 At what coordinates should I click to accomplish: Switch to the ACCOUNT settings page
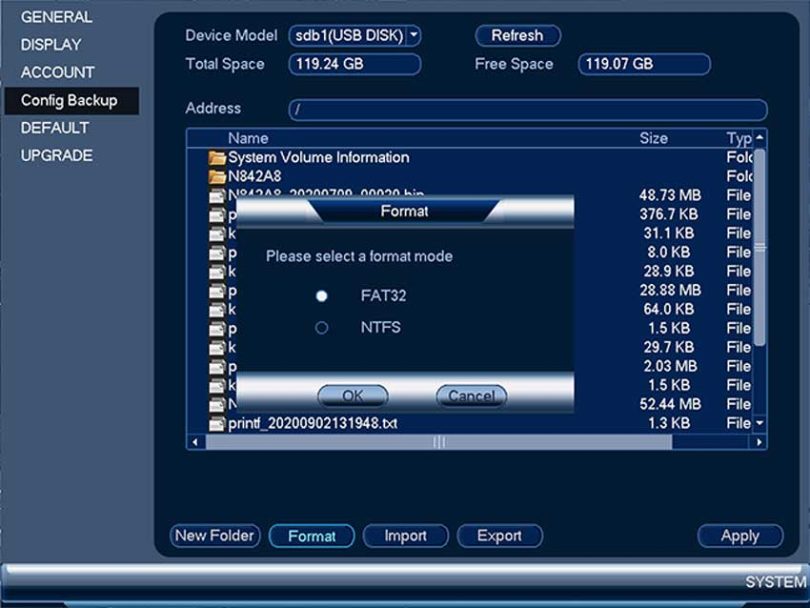[58, 72]
